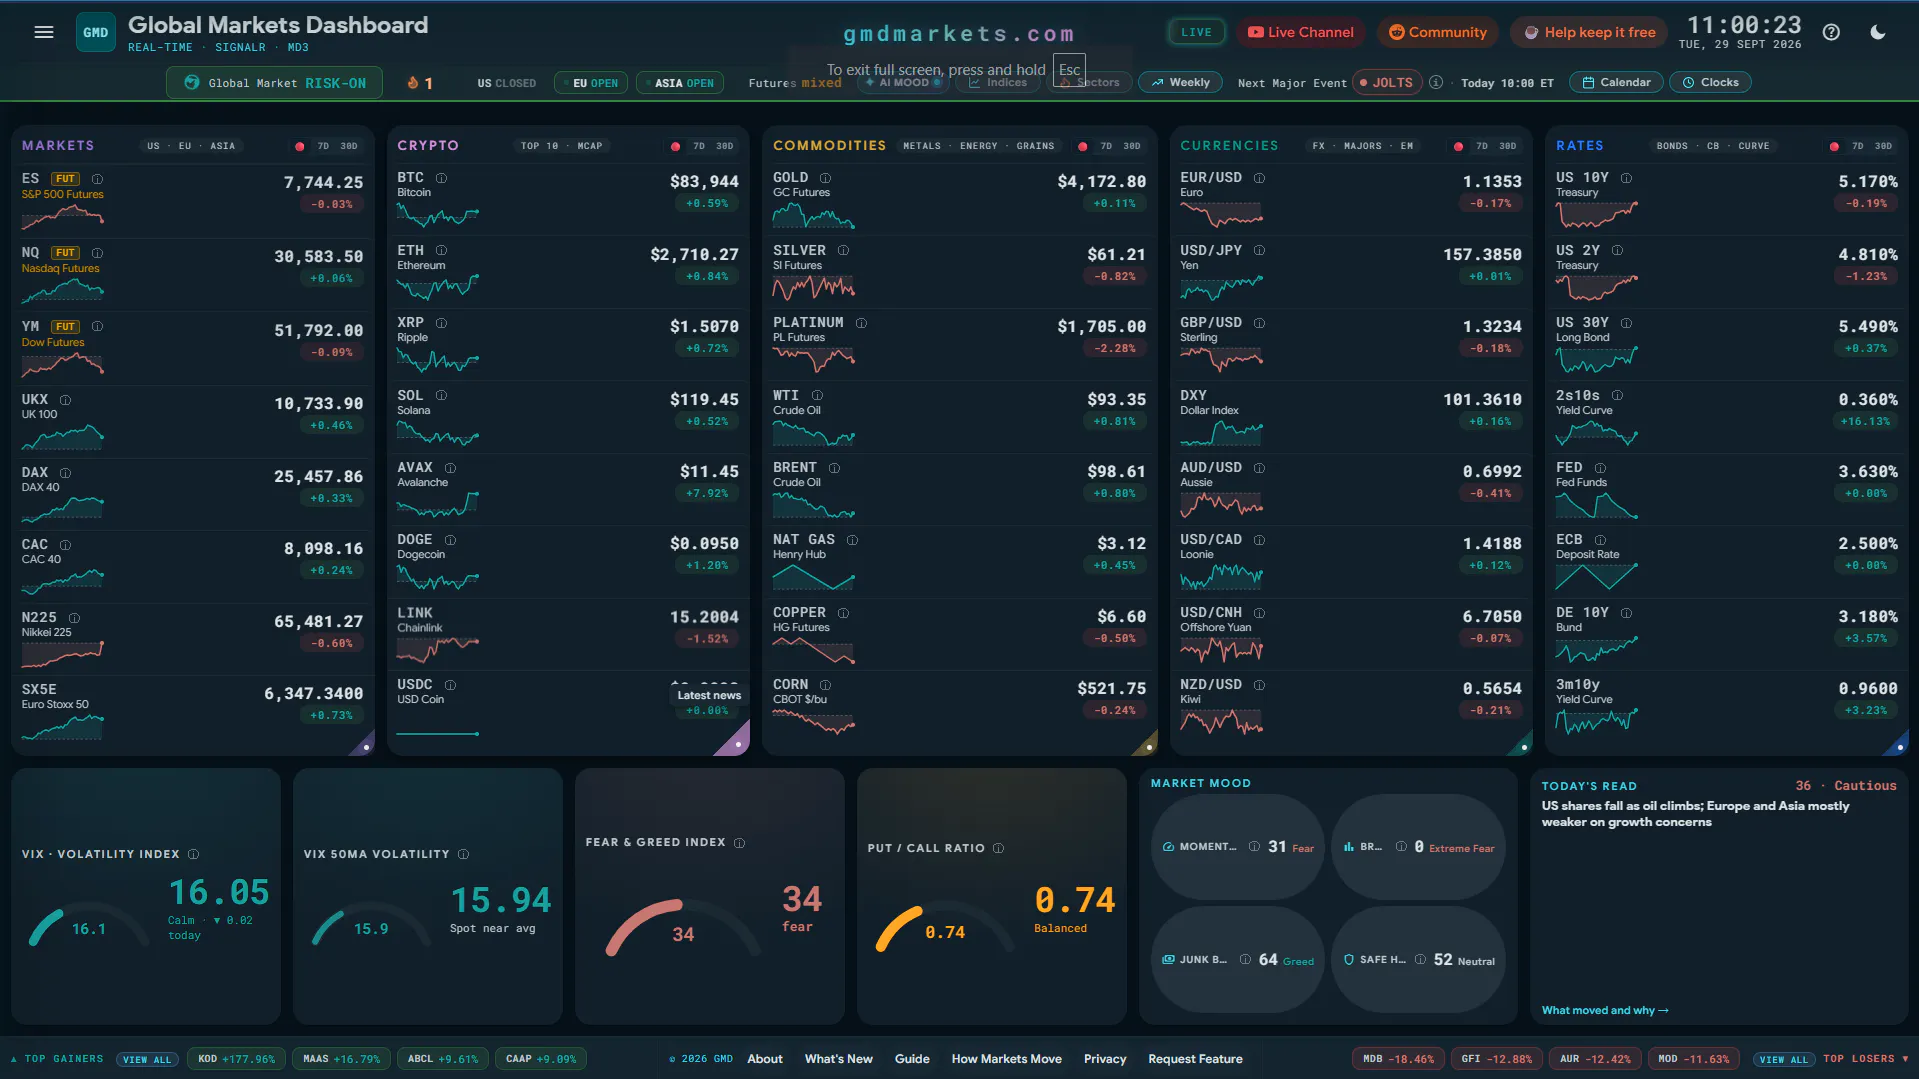Image resolution: width=1919 pixels, height=1079 pixels.
Task: Switch Commodities panel to 7D
Action: click(x=1106, y=146)
